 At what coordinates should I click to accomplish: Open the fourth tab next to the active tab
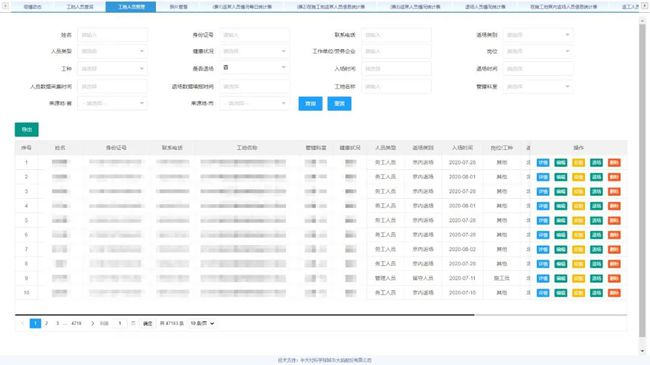point(179,7)
